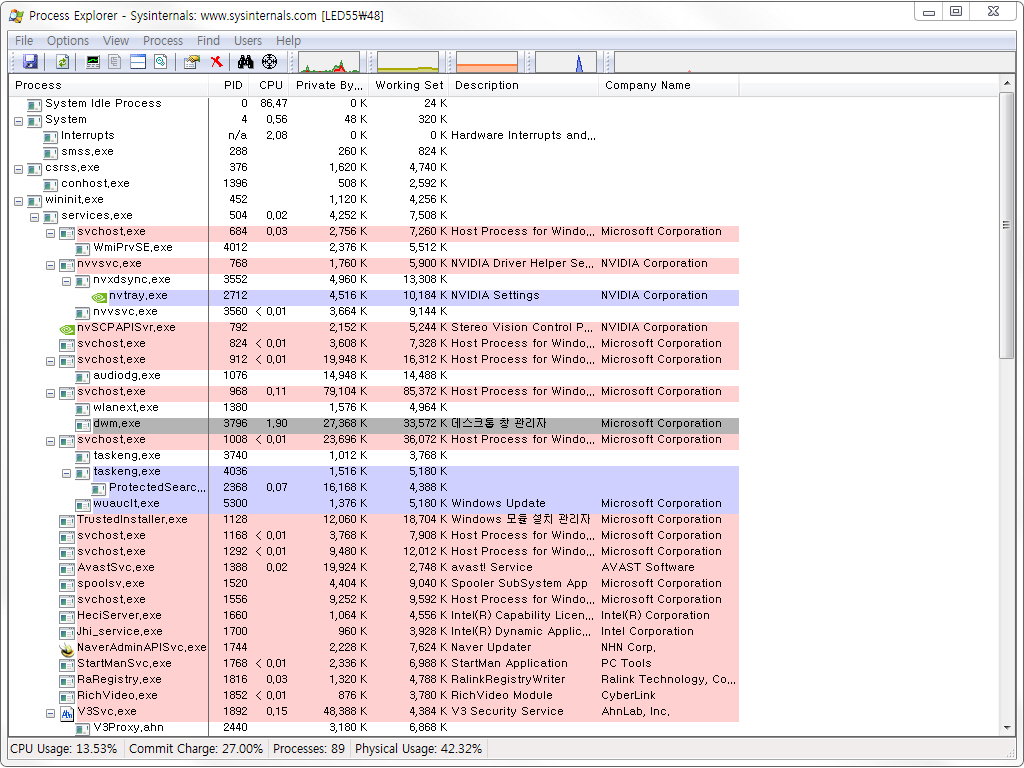Click the "CPU Usage: 13.53%" status entry
Image resolution: width=1024 pixels, height=768 pixels.
coord(64,749)
